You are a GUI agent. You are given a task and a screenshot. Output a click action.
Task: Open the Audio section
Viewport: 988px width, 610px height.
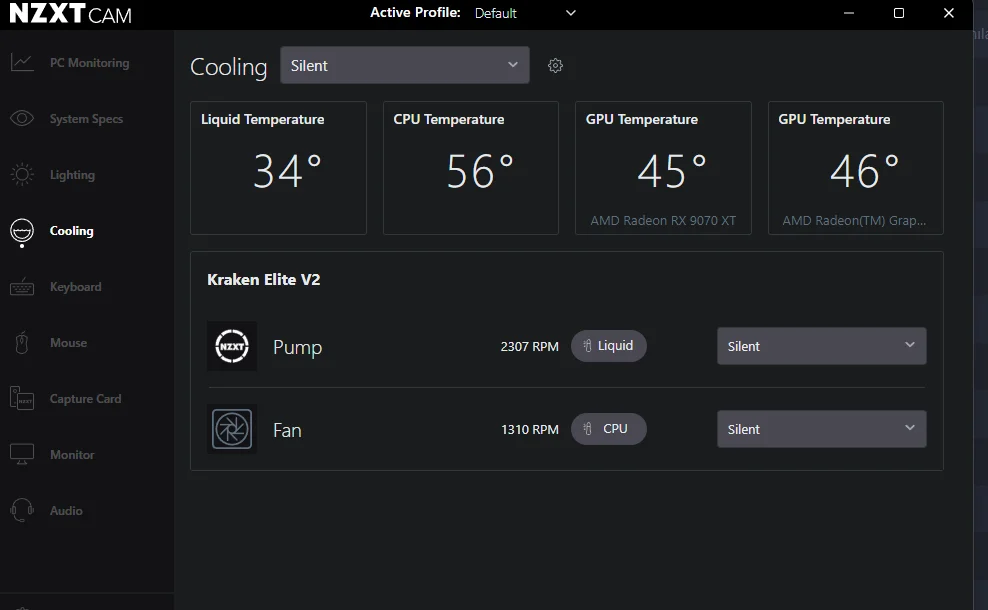click(x=66, y=510)
